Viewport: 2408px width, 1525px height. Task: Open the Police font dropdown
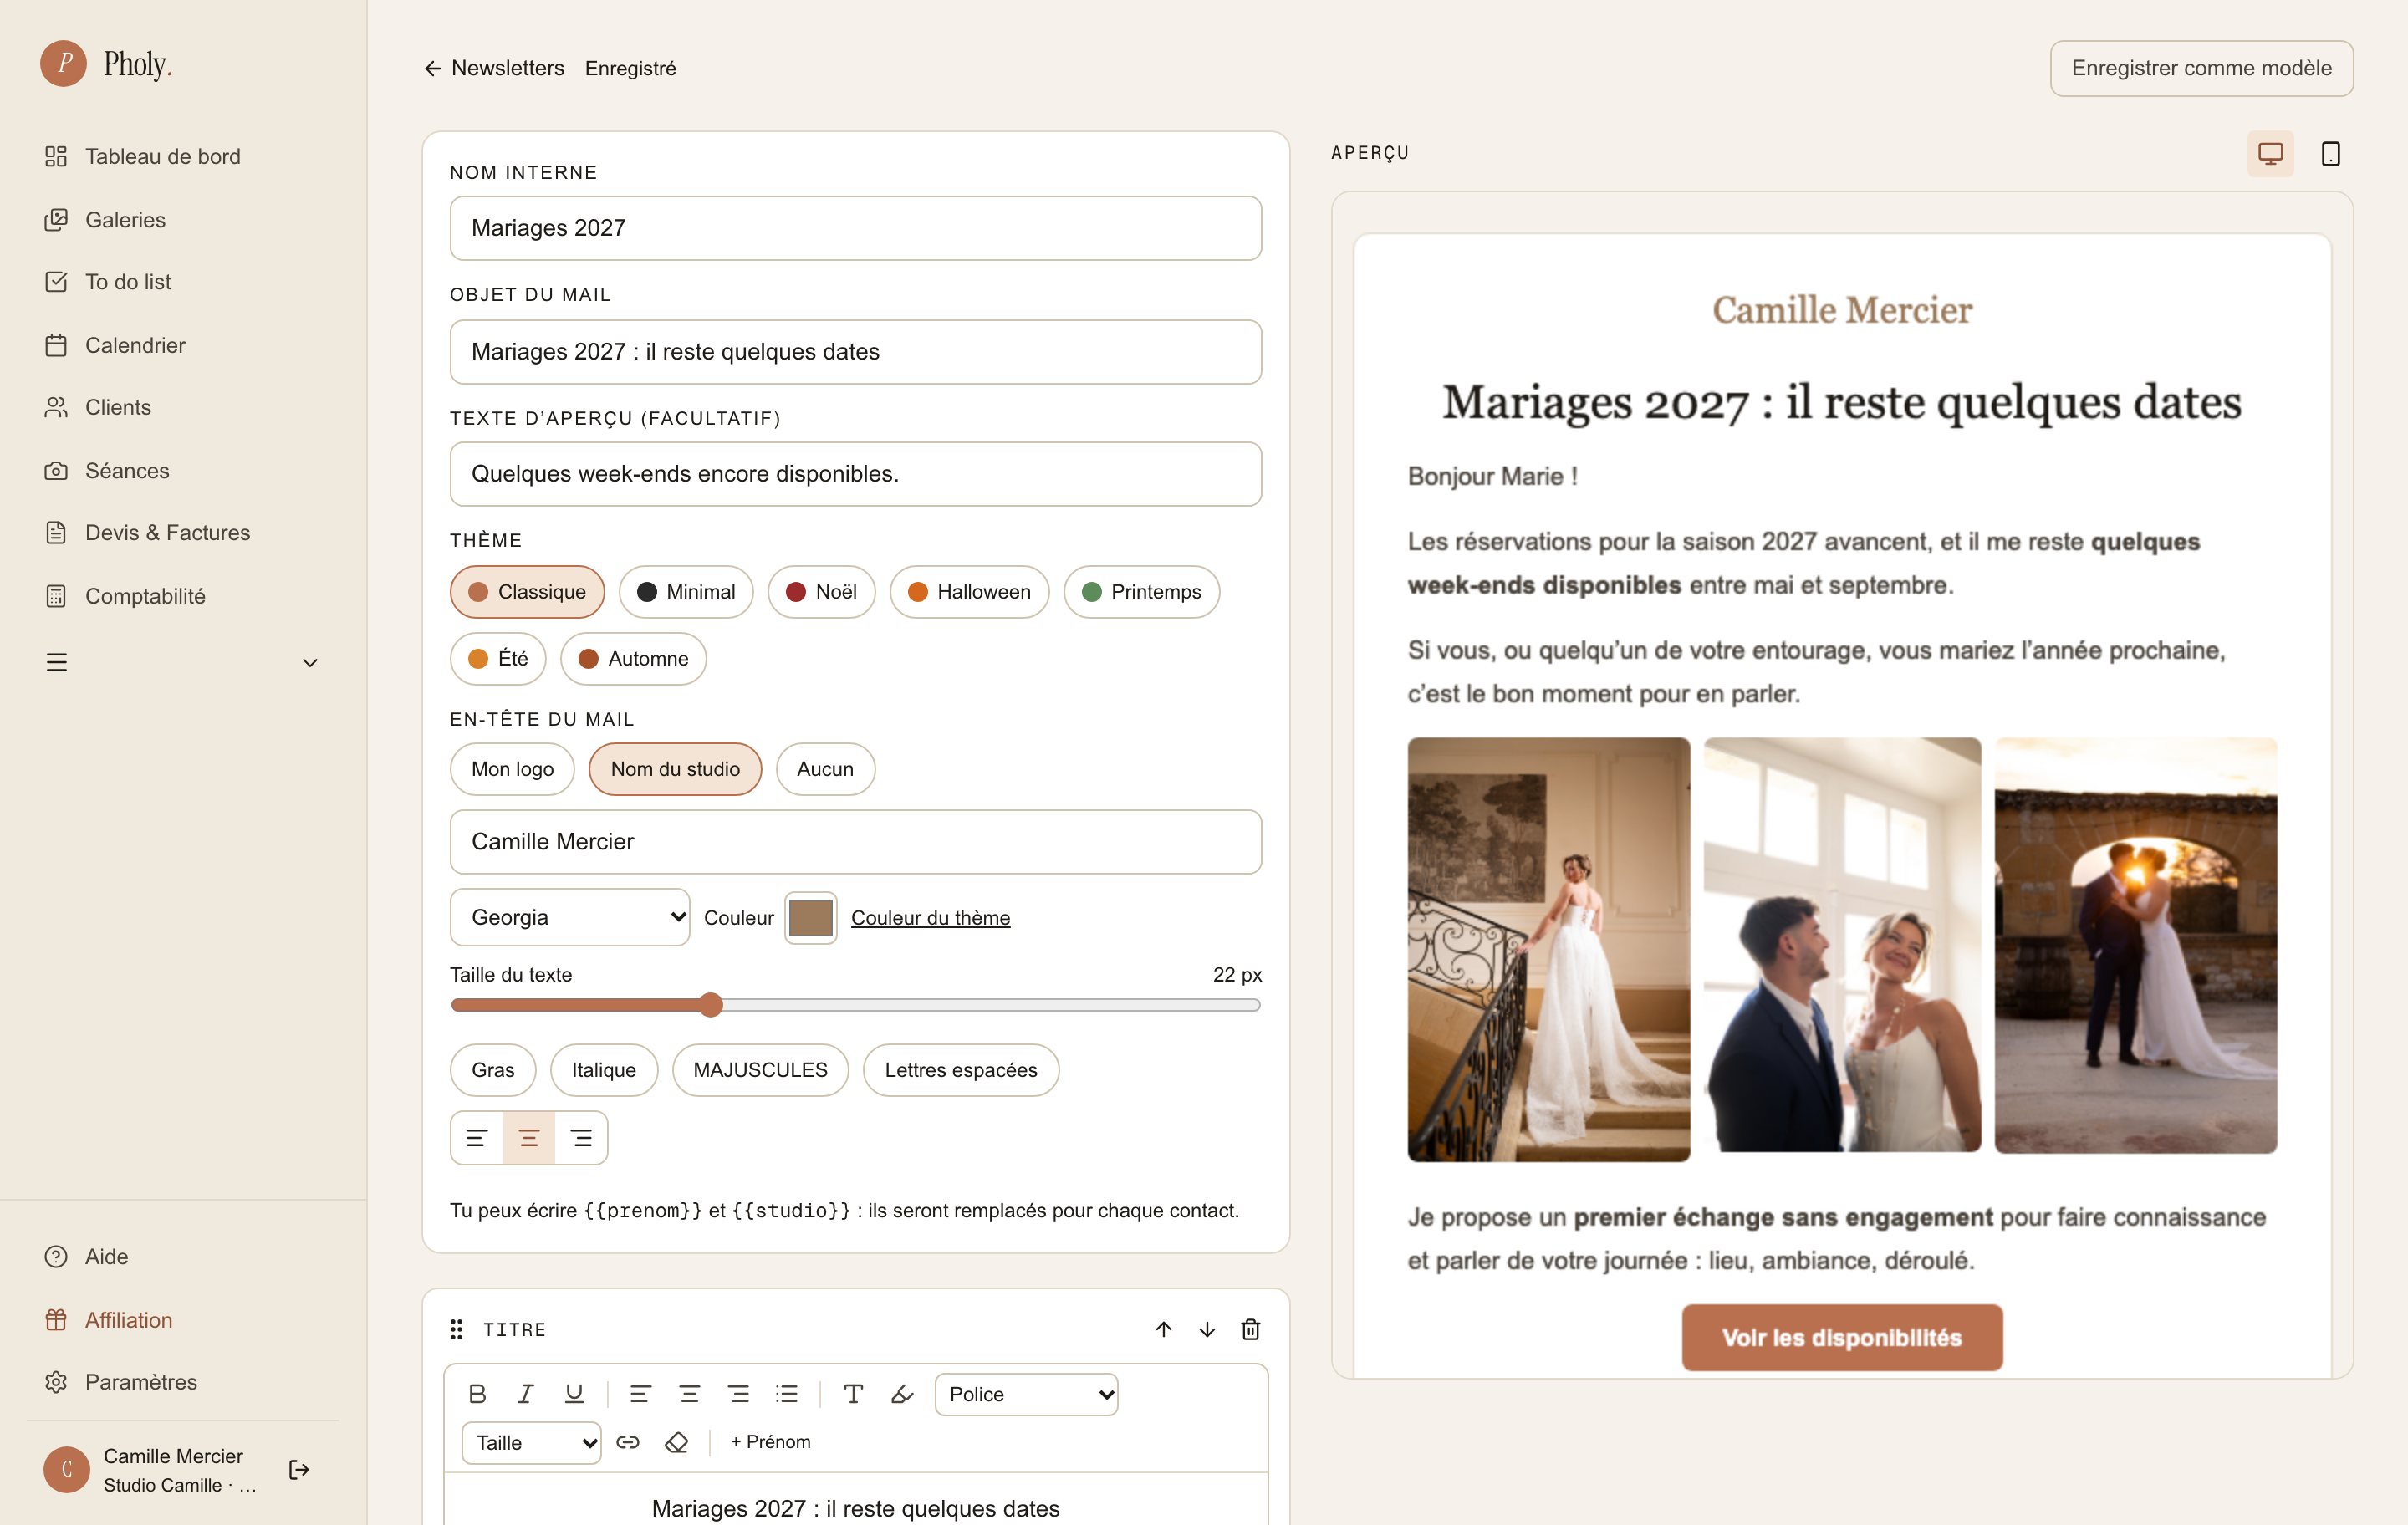tap(1026, 1394)
